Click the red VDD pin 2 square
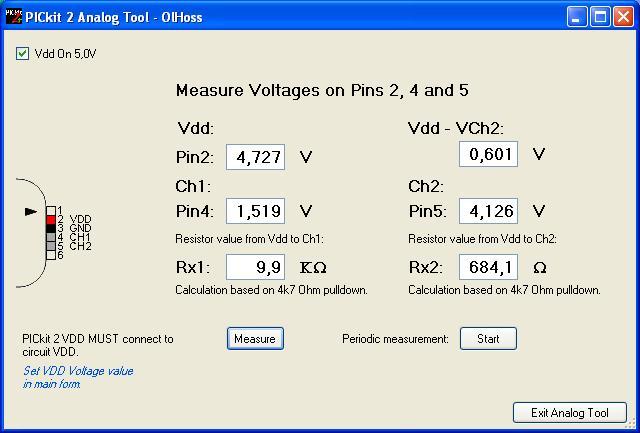The height and width of the screenshot is (433, 640). click(x=51, y=220)
